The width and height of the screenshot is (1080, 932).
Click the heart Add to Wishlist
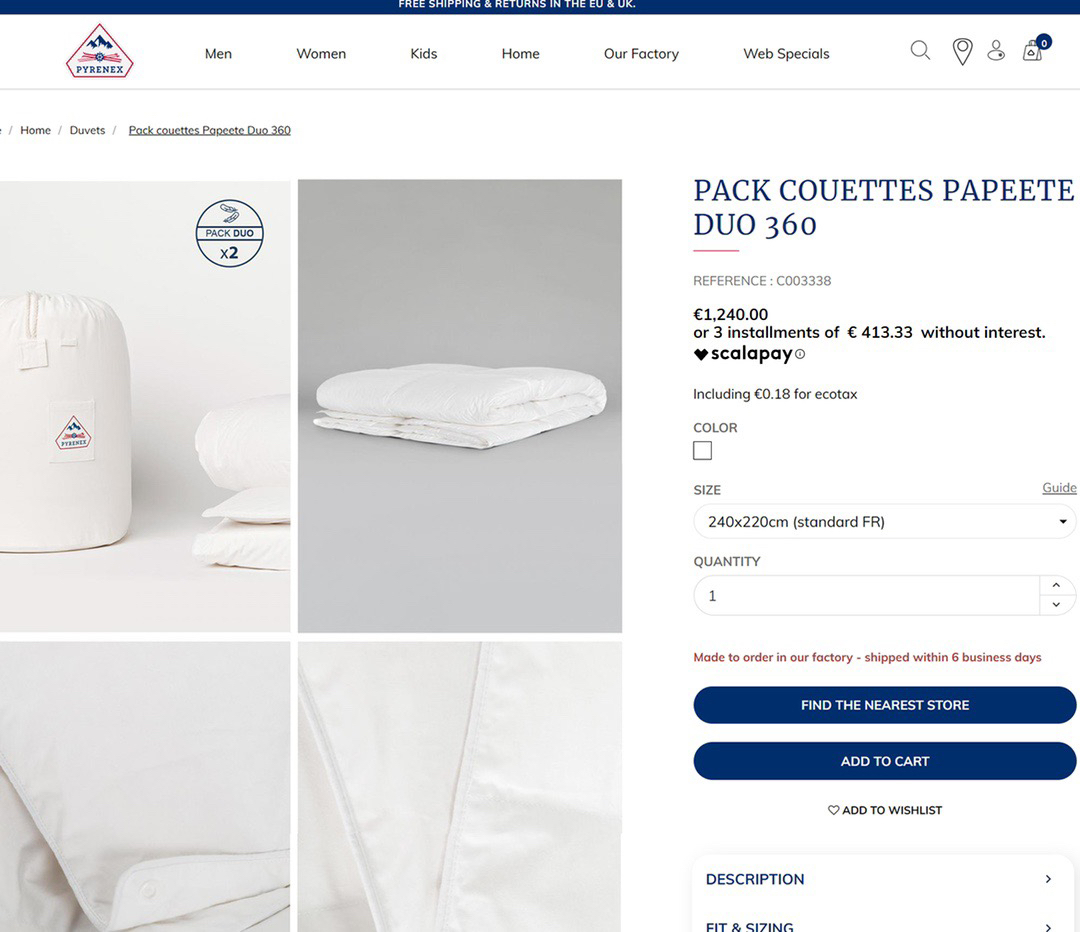884,810
